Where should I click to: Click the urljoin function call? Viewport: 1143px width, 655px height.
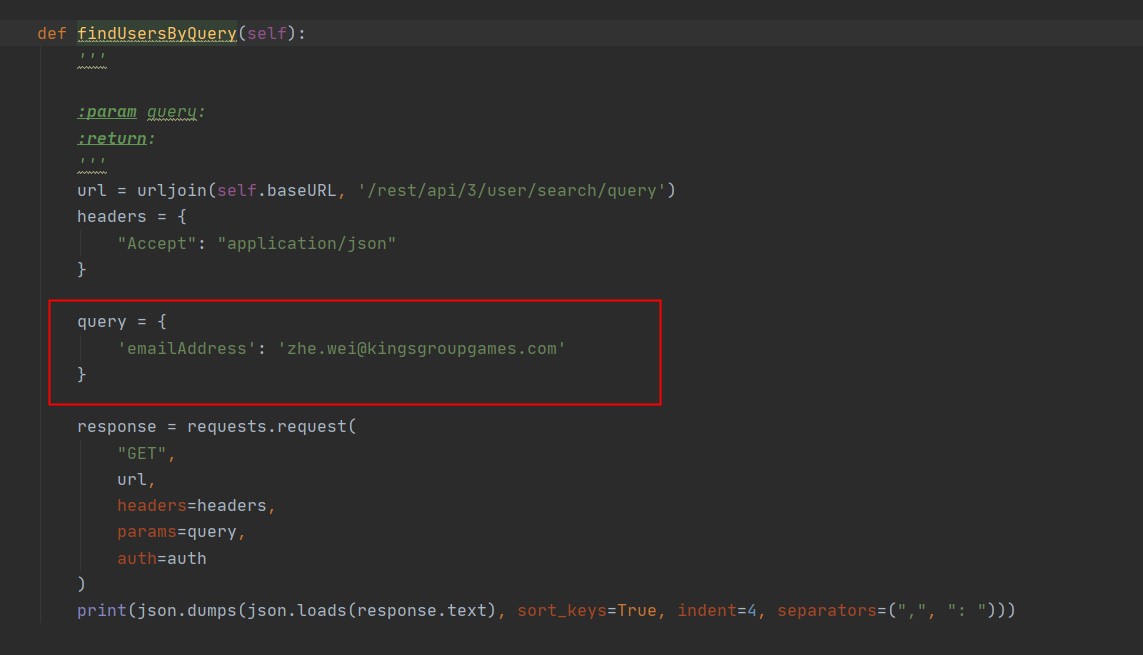(172, 191)
